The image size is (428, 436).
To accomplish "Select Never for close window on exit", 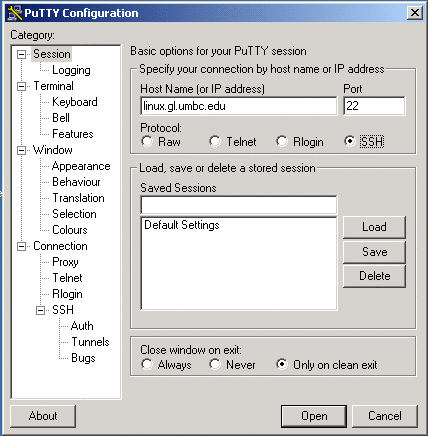I will [x=215, y=364].
